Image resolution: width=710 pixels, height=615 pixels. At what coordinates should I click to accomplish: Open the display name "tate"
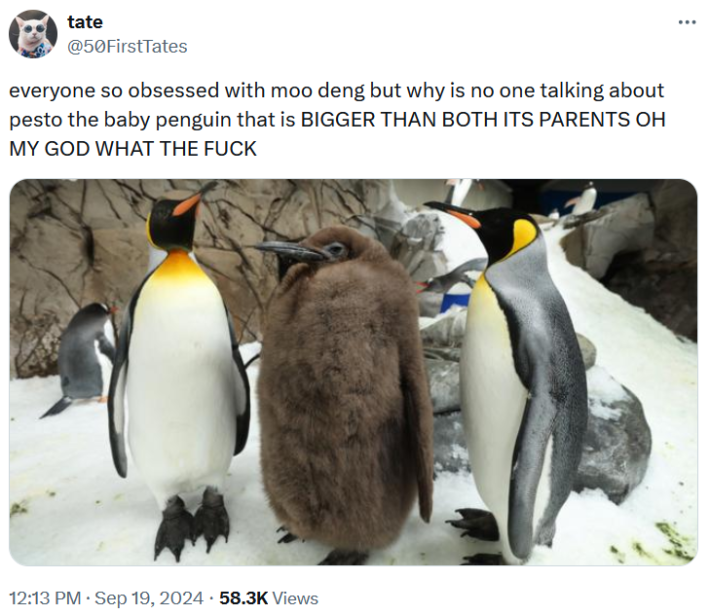(85, 22)
